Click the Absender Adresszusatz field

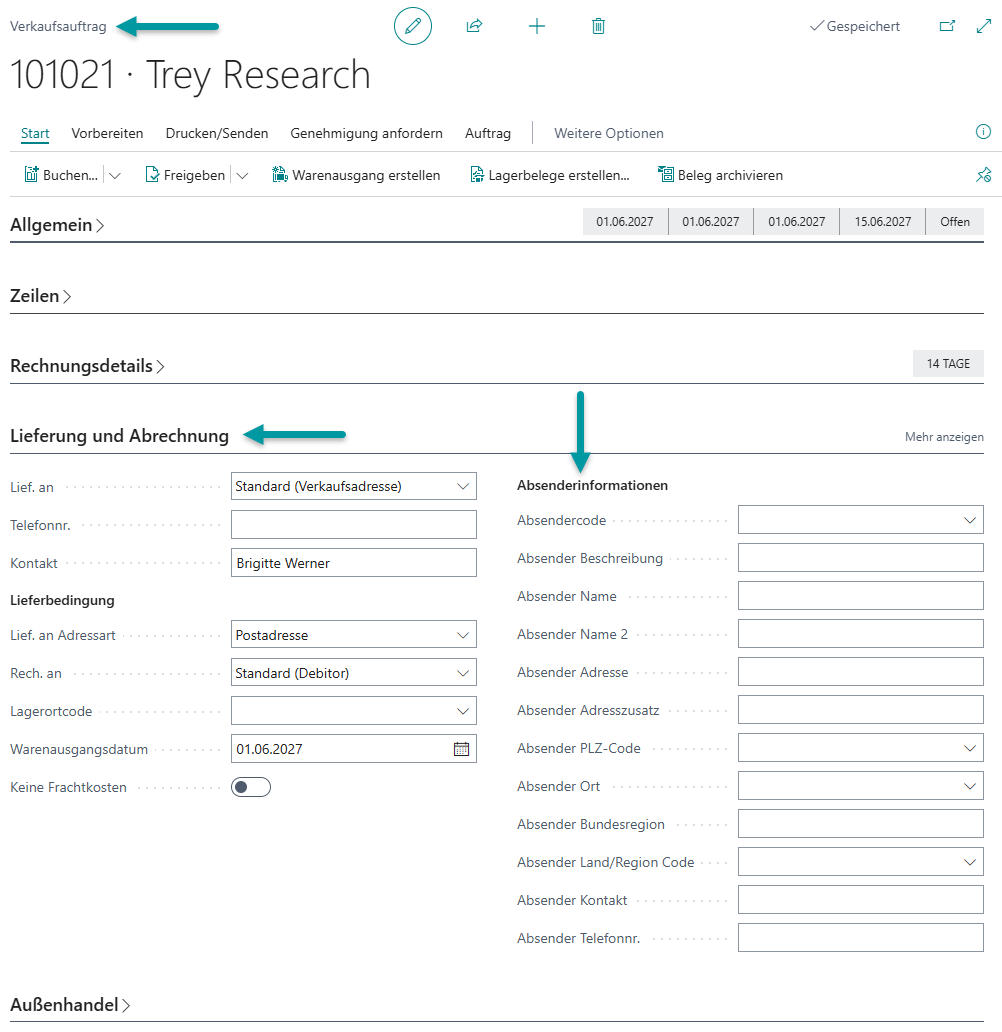click(x=860, y=710)
